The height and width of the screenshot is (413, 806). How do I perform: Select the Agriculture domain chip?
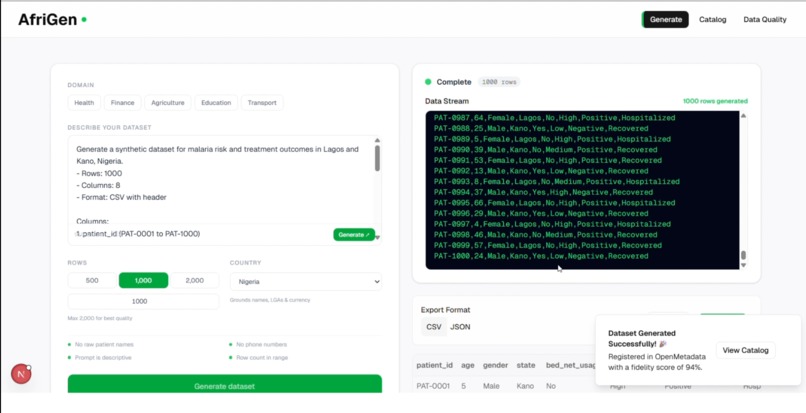(x=168, y=102)
